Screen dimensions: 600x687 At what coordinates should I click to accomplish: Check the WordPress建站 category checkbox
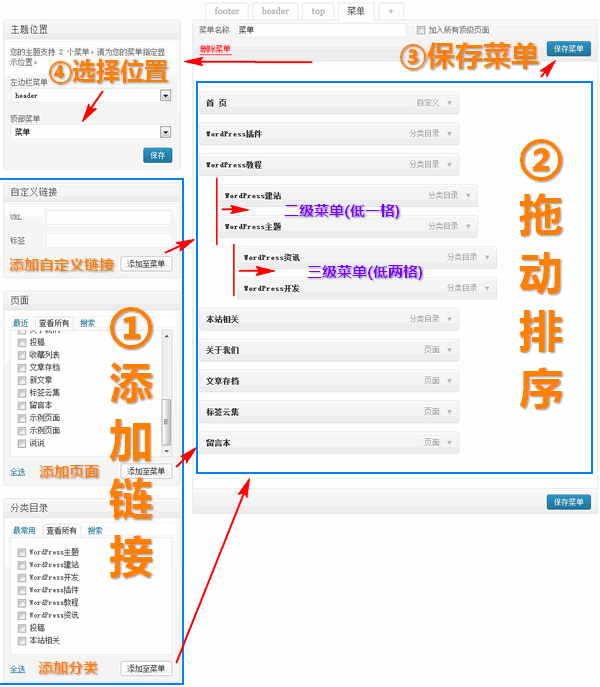(21, 565)
